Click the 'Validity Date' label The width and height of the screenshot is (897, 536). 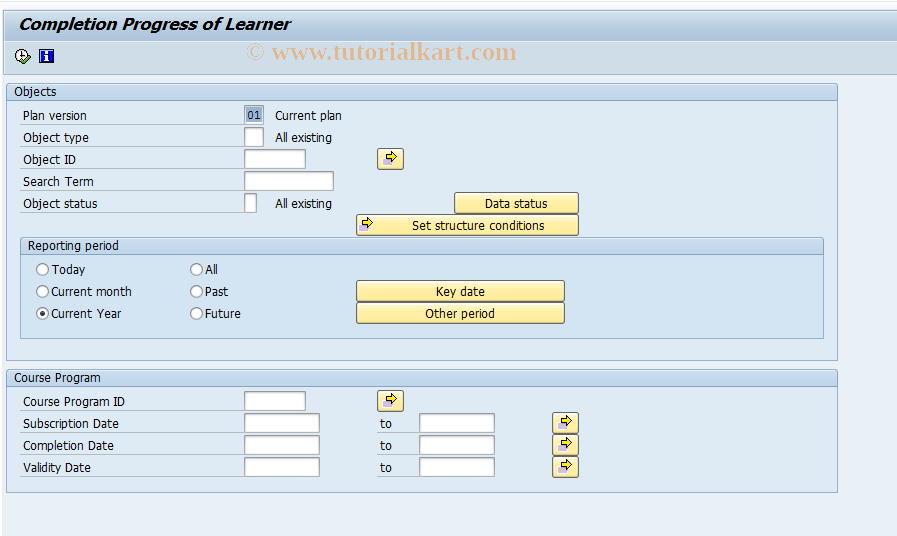57,467
